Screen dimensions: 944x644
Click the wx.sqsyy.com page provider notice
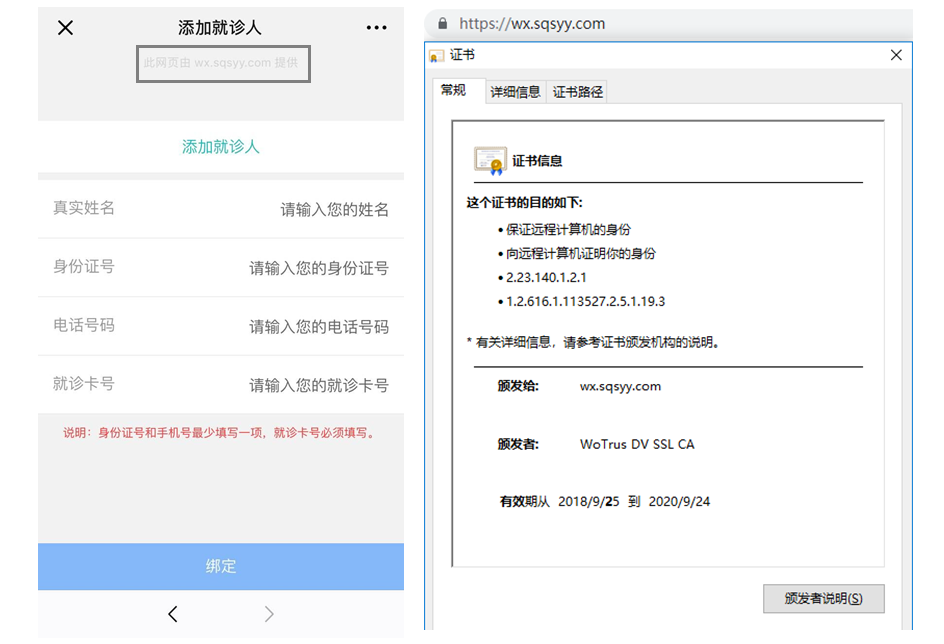click(x=221, y=63)
